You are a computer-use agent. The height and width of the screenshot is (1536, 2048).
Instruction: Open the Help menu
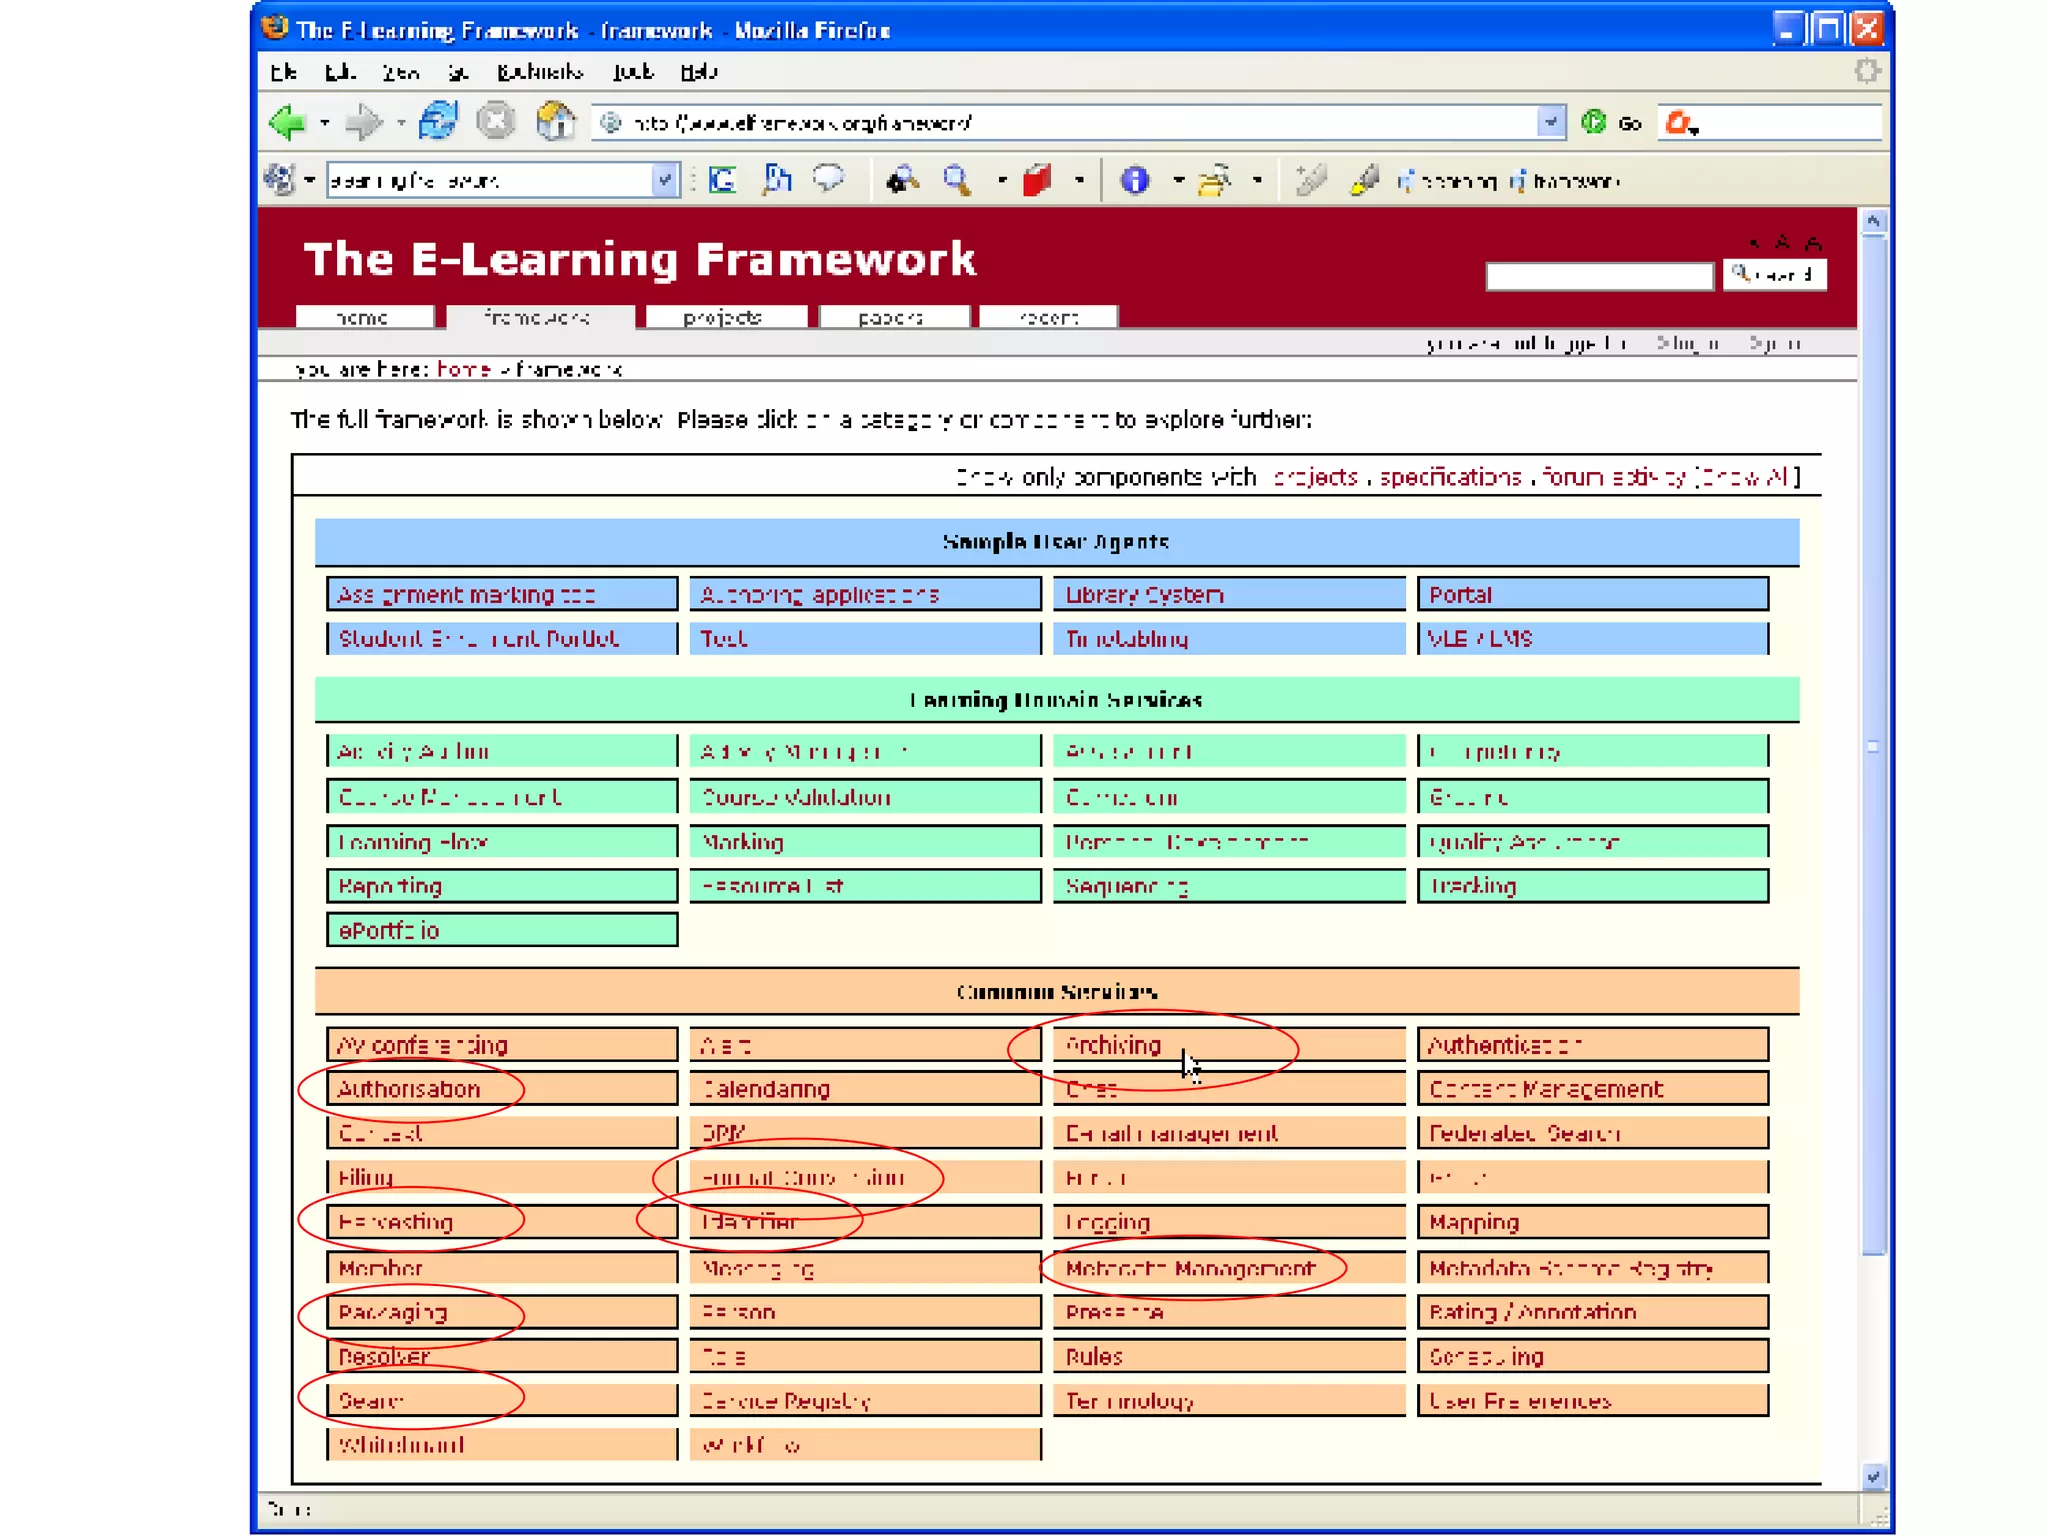(699, 71)
